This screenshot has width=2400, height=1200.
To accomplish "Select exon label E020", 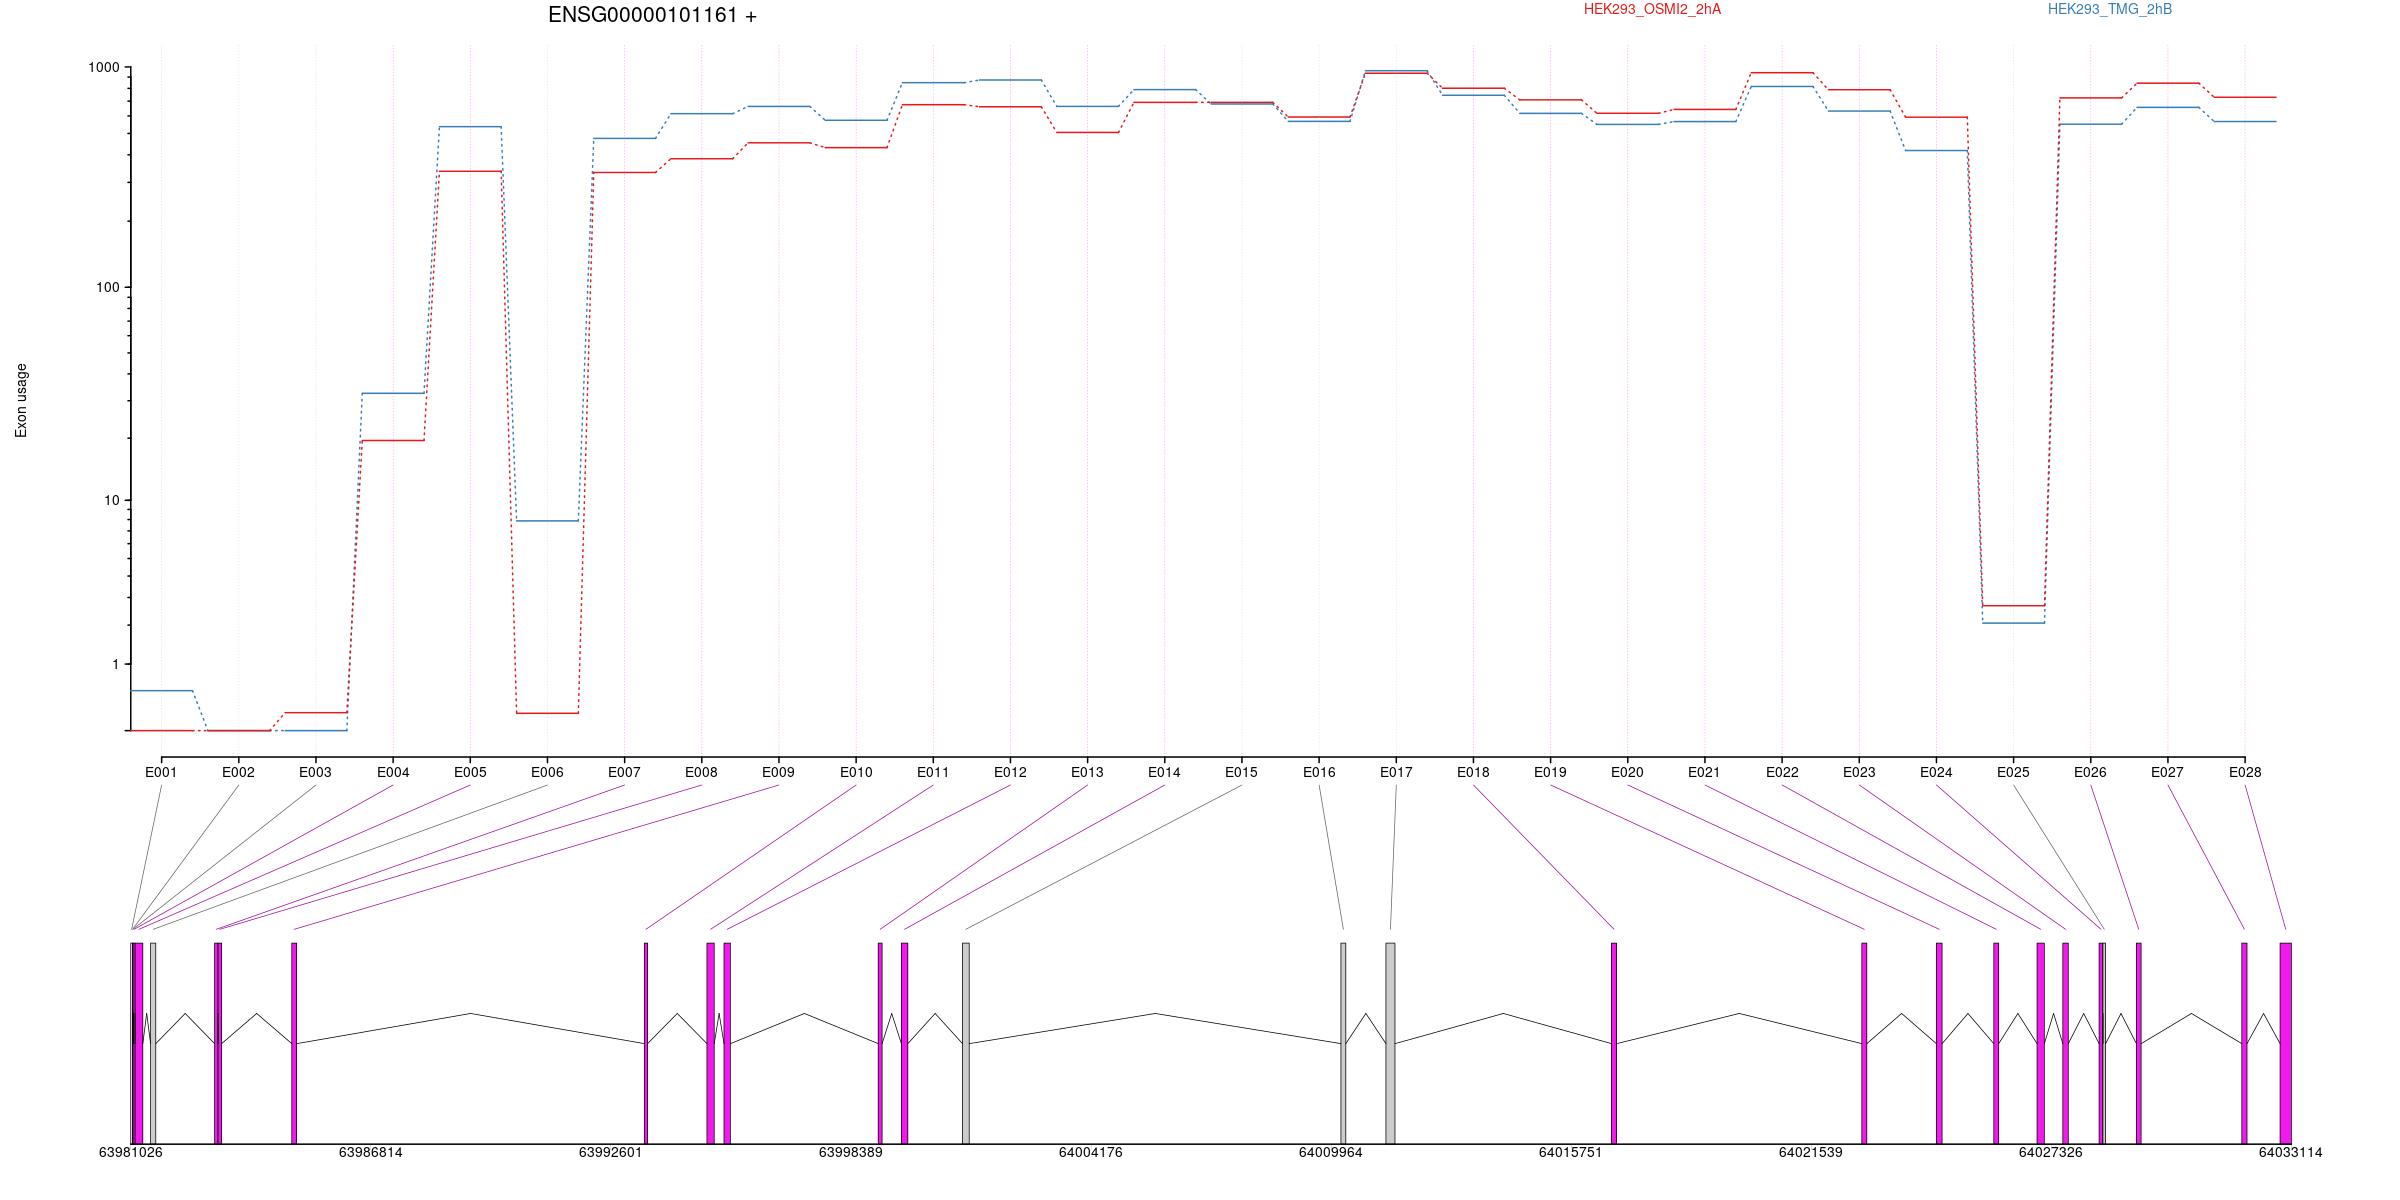I will pyautogui.click(x=1627, y=772).
